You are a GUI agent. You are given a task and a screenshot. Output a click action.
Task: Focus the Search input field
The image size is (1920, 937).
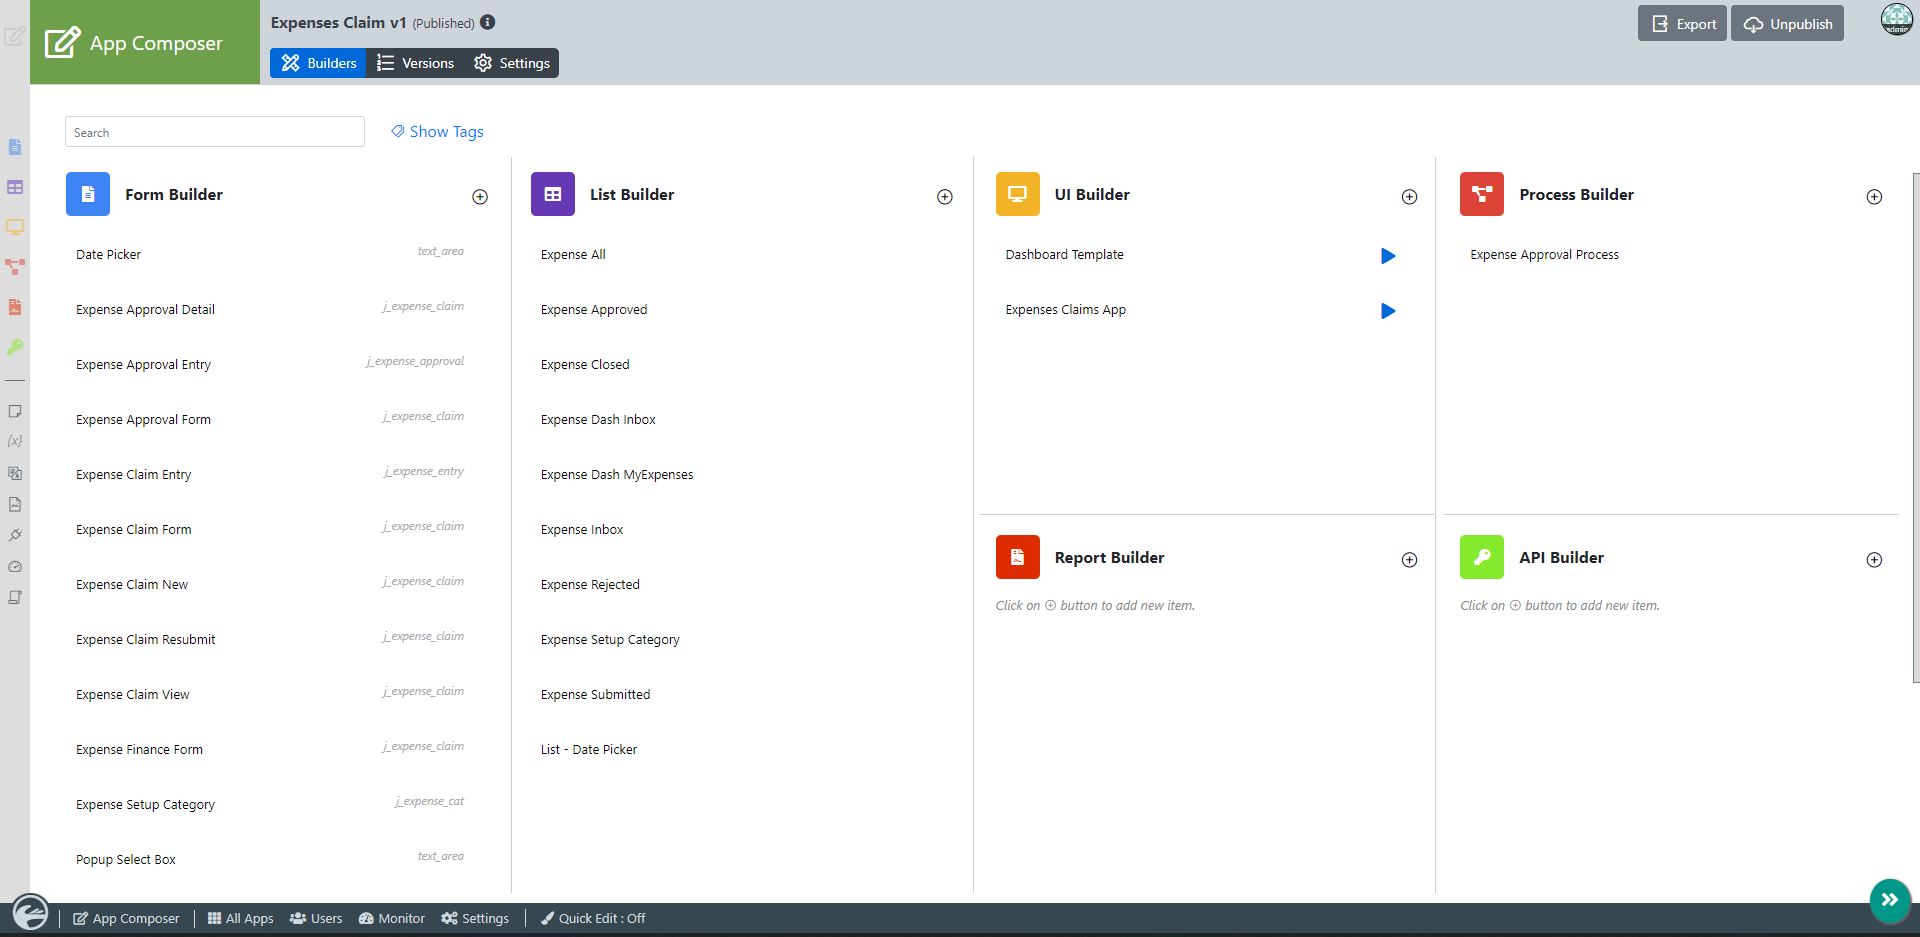pos(215,132)
